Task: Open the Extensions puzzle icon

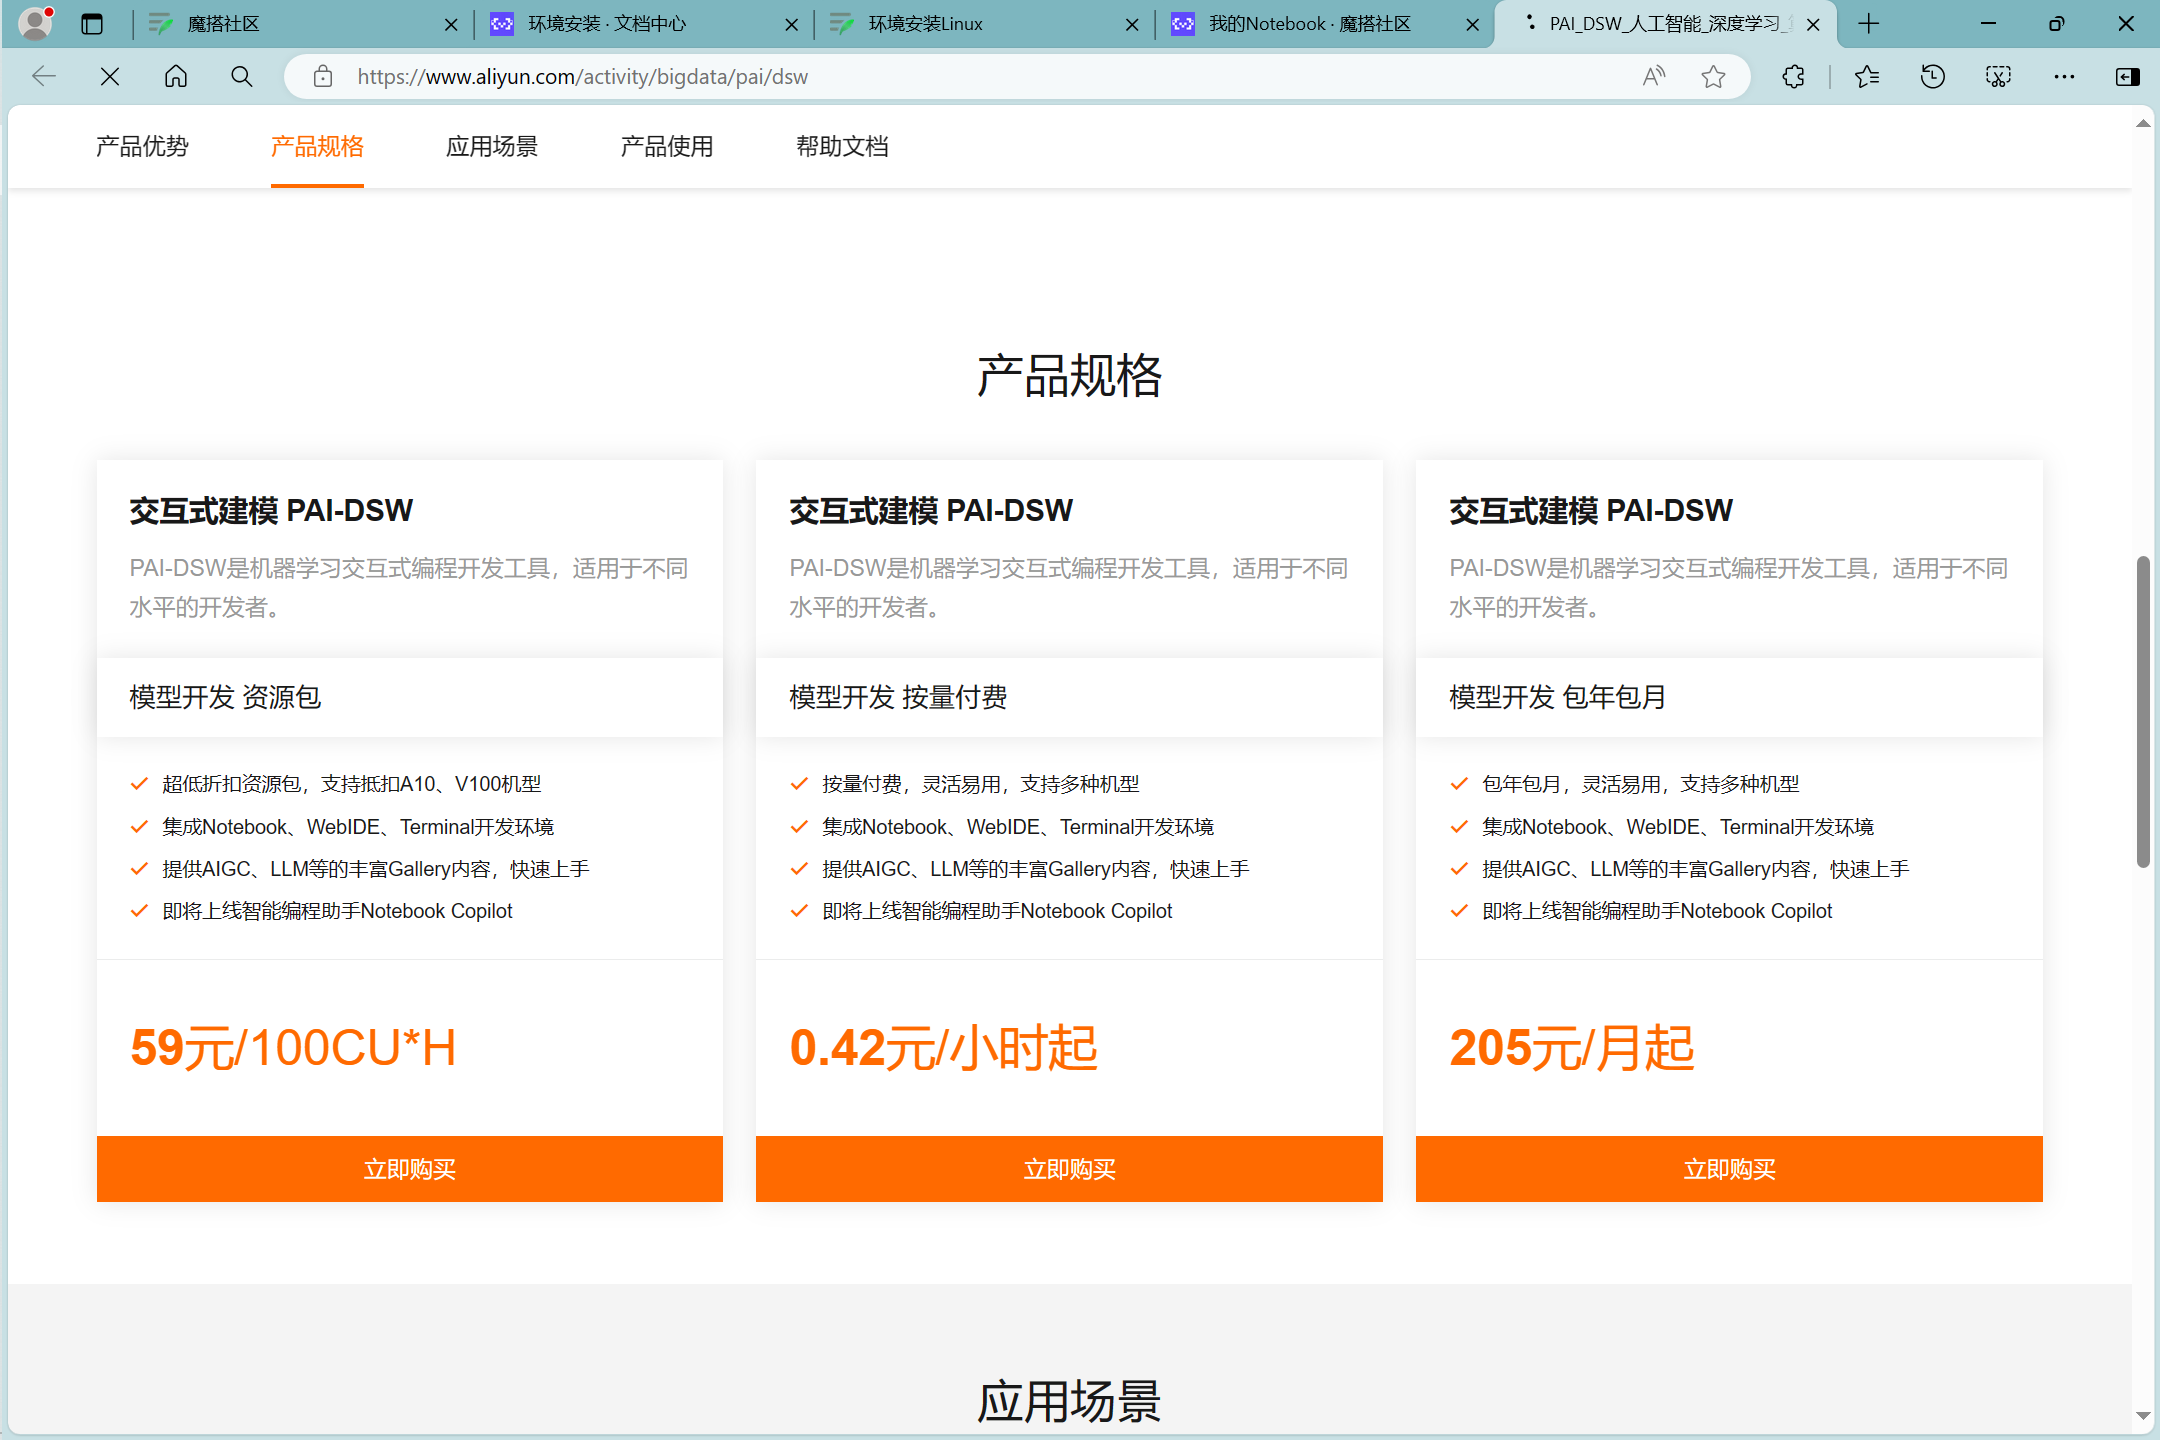Action: tap(1794, 77)
